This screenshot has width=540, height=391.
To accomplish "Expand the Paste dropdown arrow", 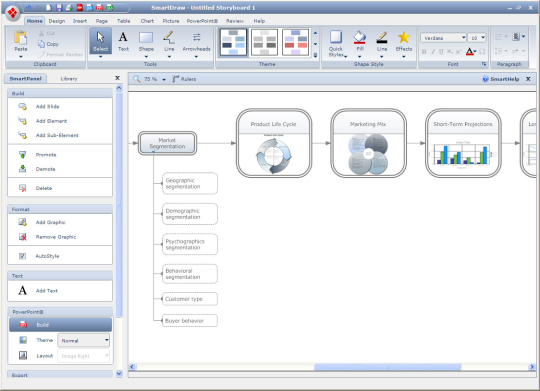I will 21,56.
